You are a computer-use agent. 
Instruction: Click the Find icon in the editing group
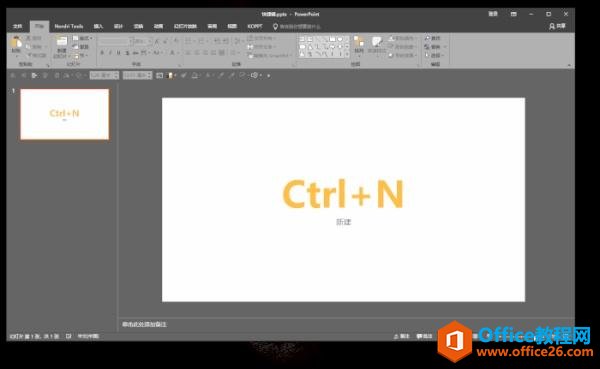tap(427, 38)
